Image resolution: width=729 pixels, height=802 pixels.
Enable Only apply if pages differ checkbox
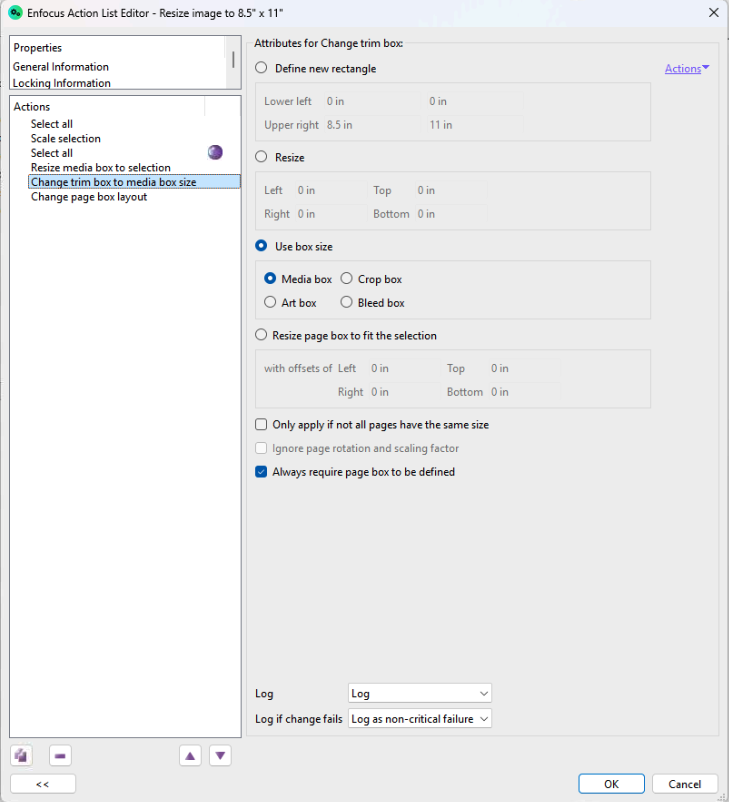[262, 425]
